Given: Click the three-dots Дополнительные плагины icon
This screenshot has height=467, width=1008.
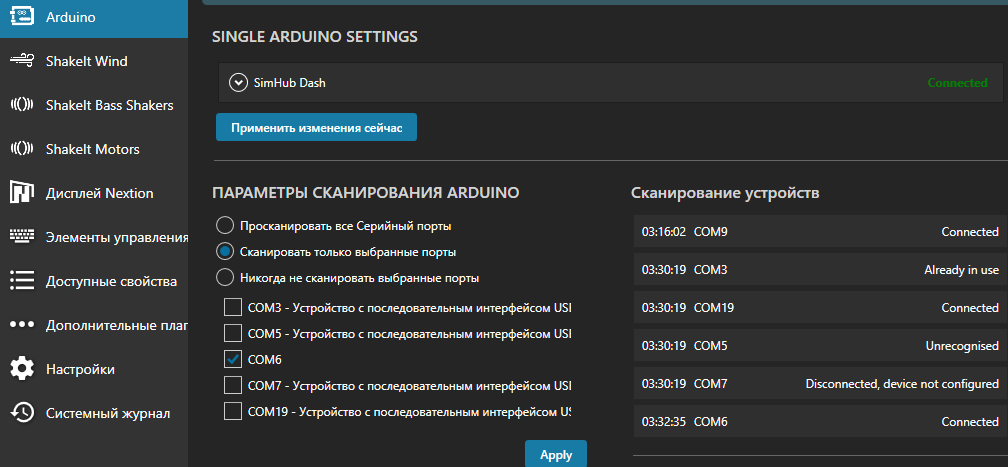Looking at the screenshot, I should point(22,325).
